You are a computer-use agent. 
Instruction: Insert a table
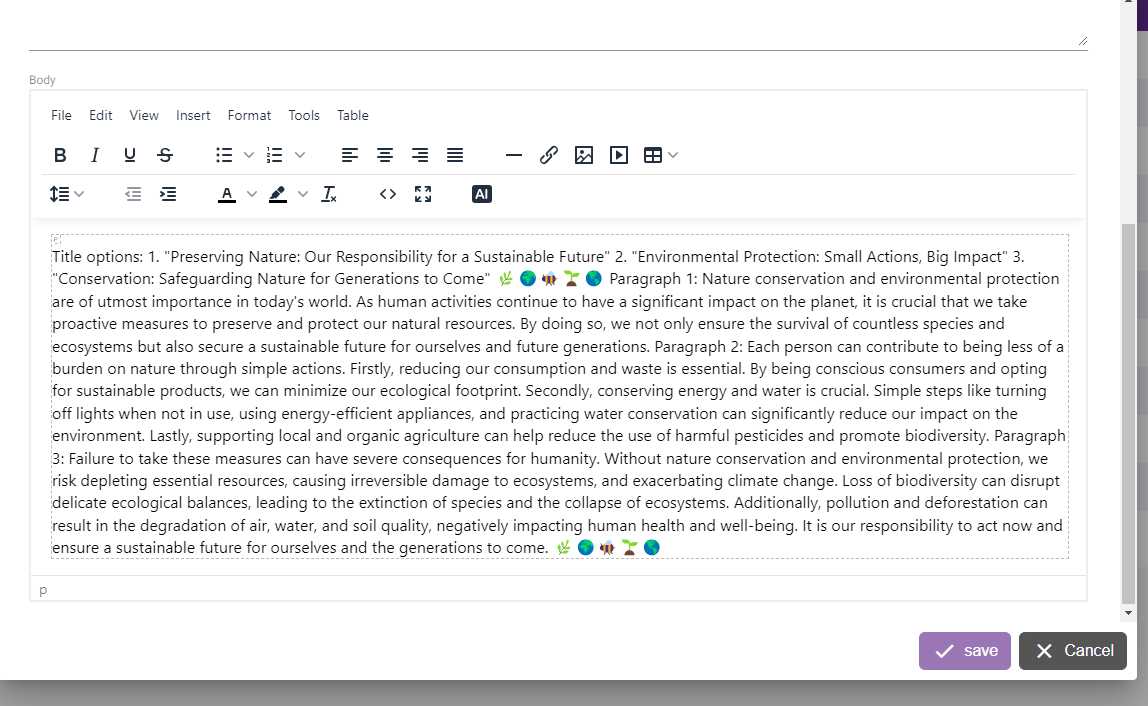653,155
